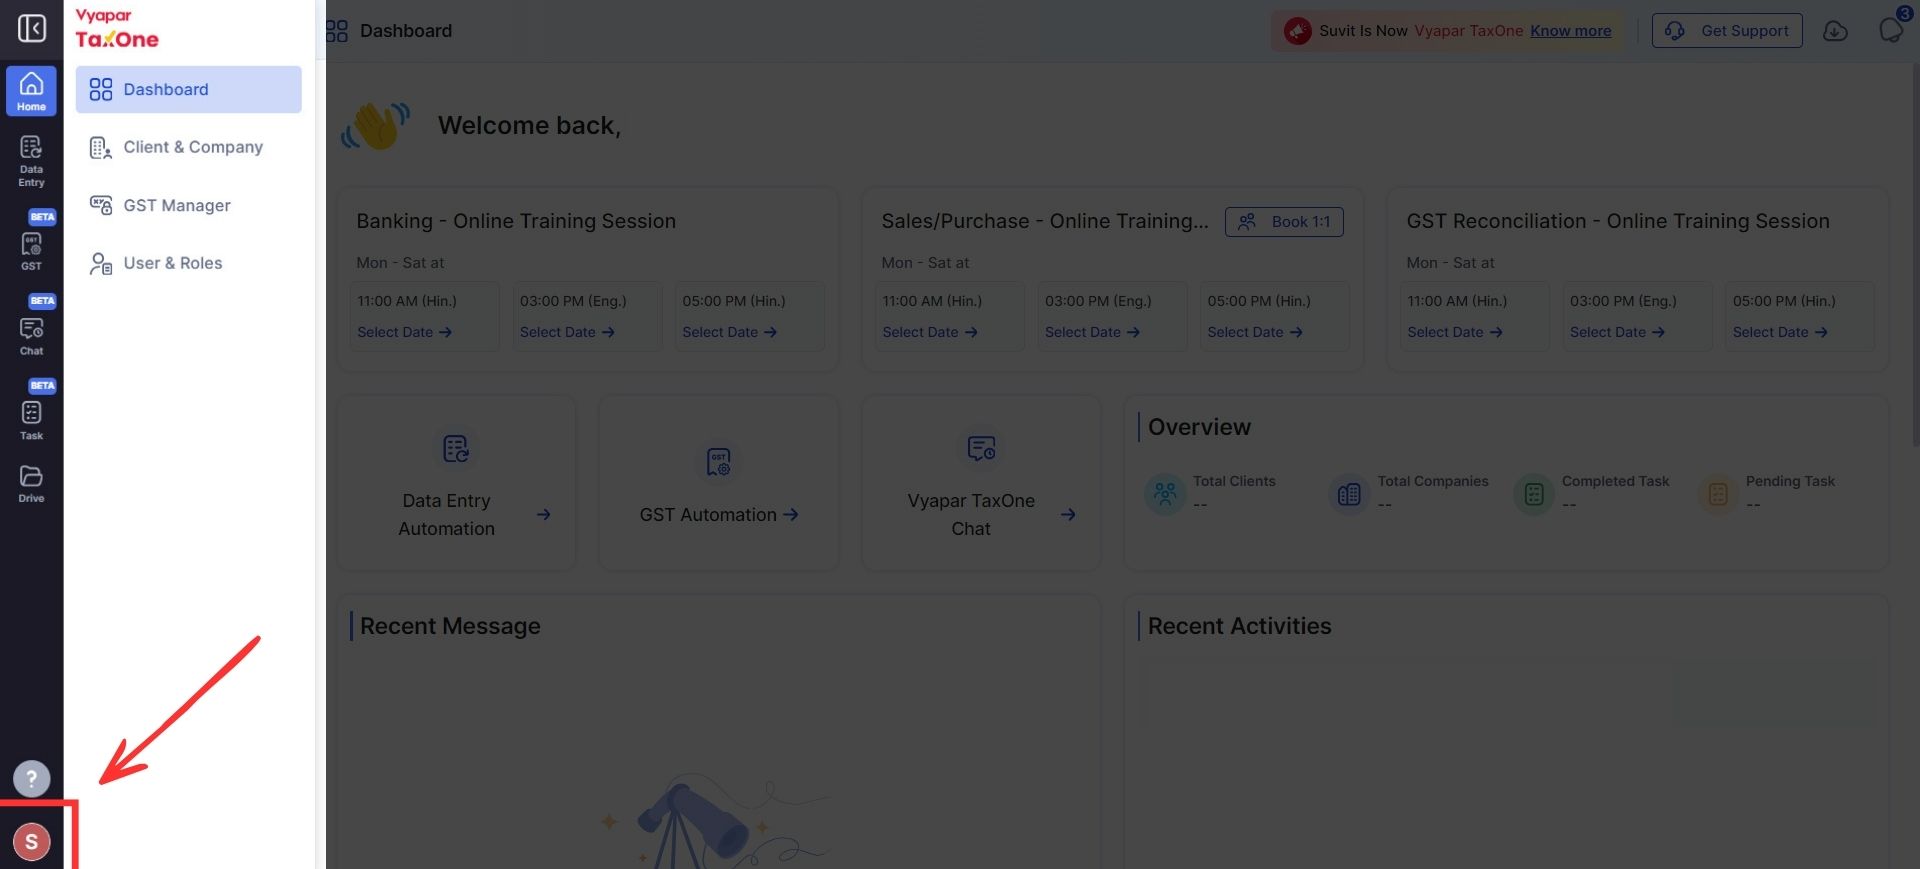Select date for Banking 05:00 PM session
Viewport: 1920px width, 869px height.
(x=729, y=332)
